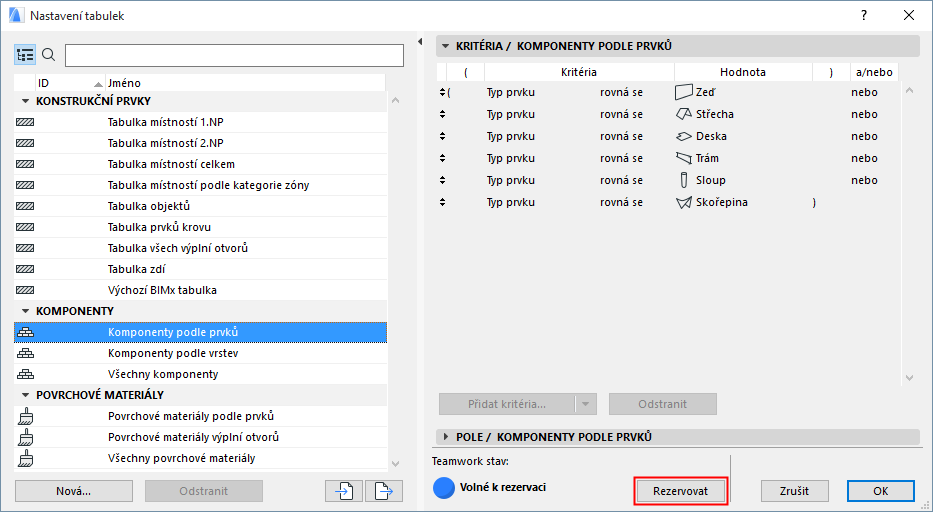This screenshot has height=512, width=933.
Task: Select Povrchové materiály výplní otvorů
Action: coord(201,437)
